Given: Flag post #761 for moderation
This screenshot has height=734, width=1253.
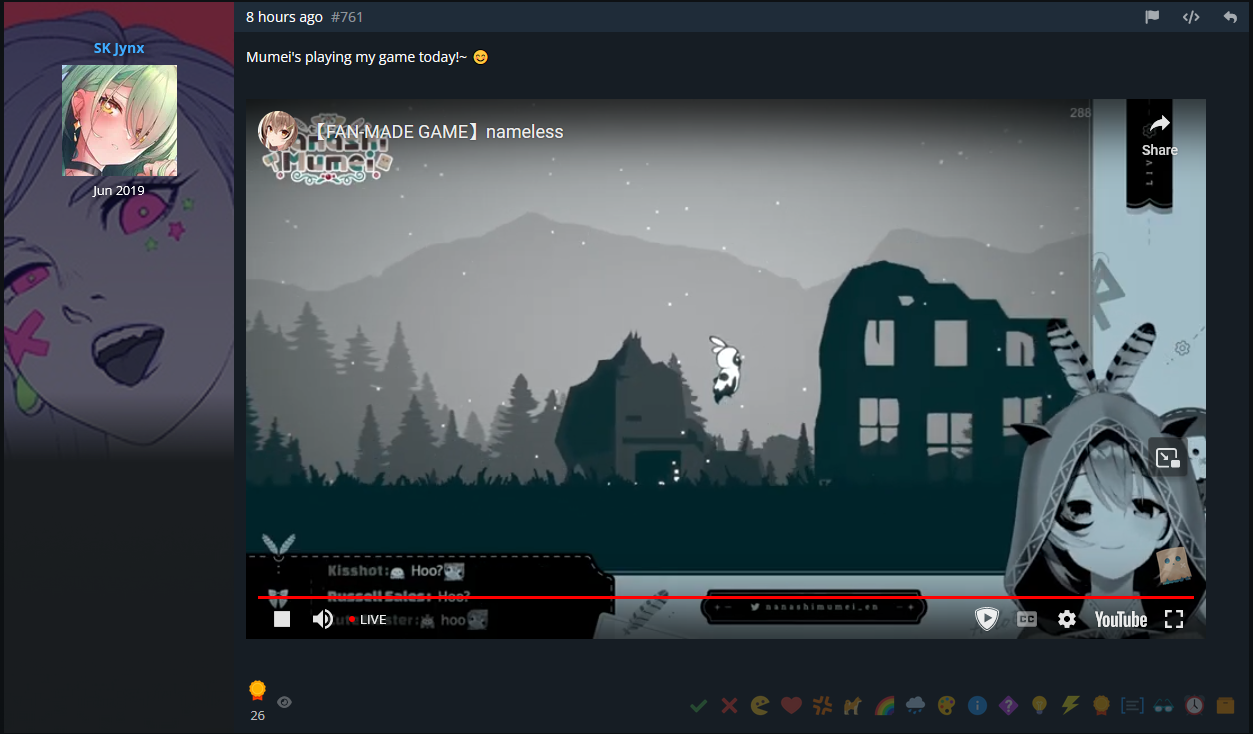Looking at the screenshot, I should (1152, 17).
